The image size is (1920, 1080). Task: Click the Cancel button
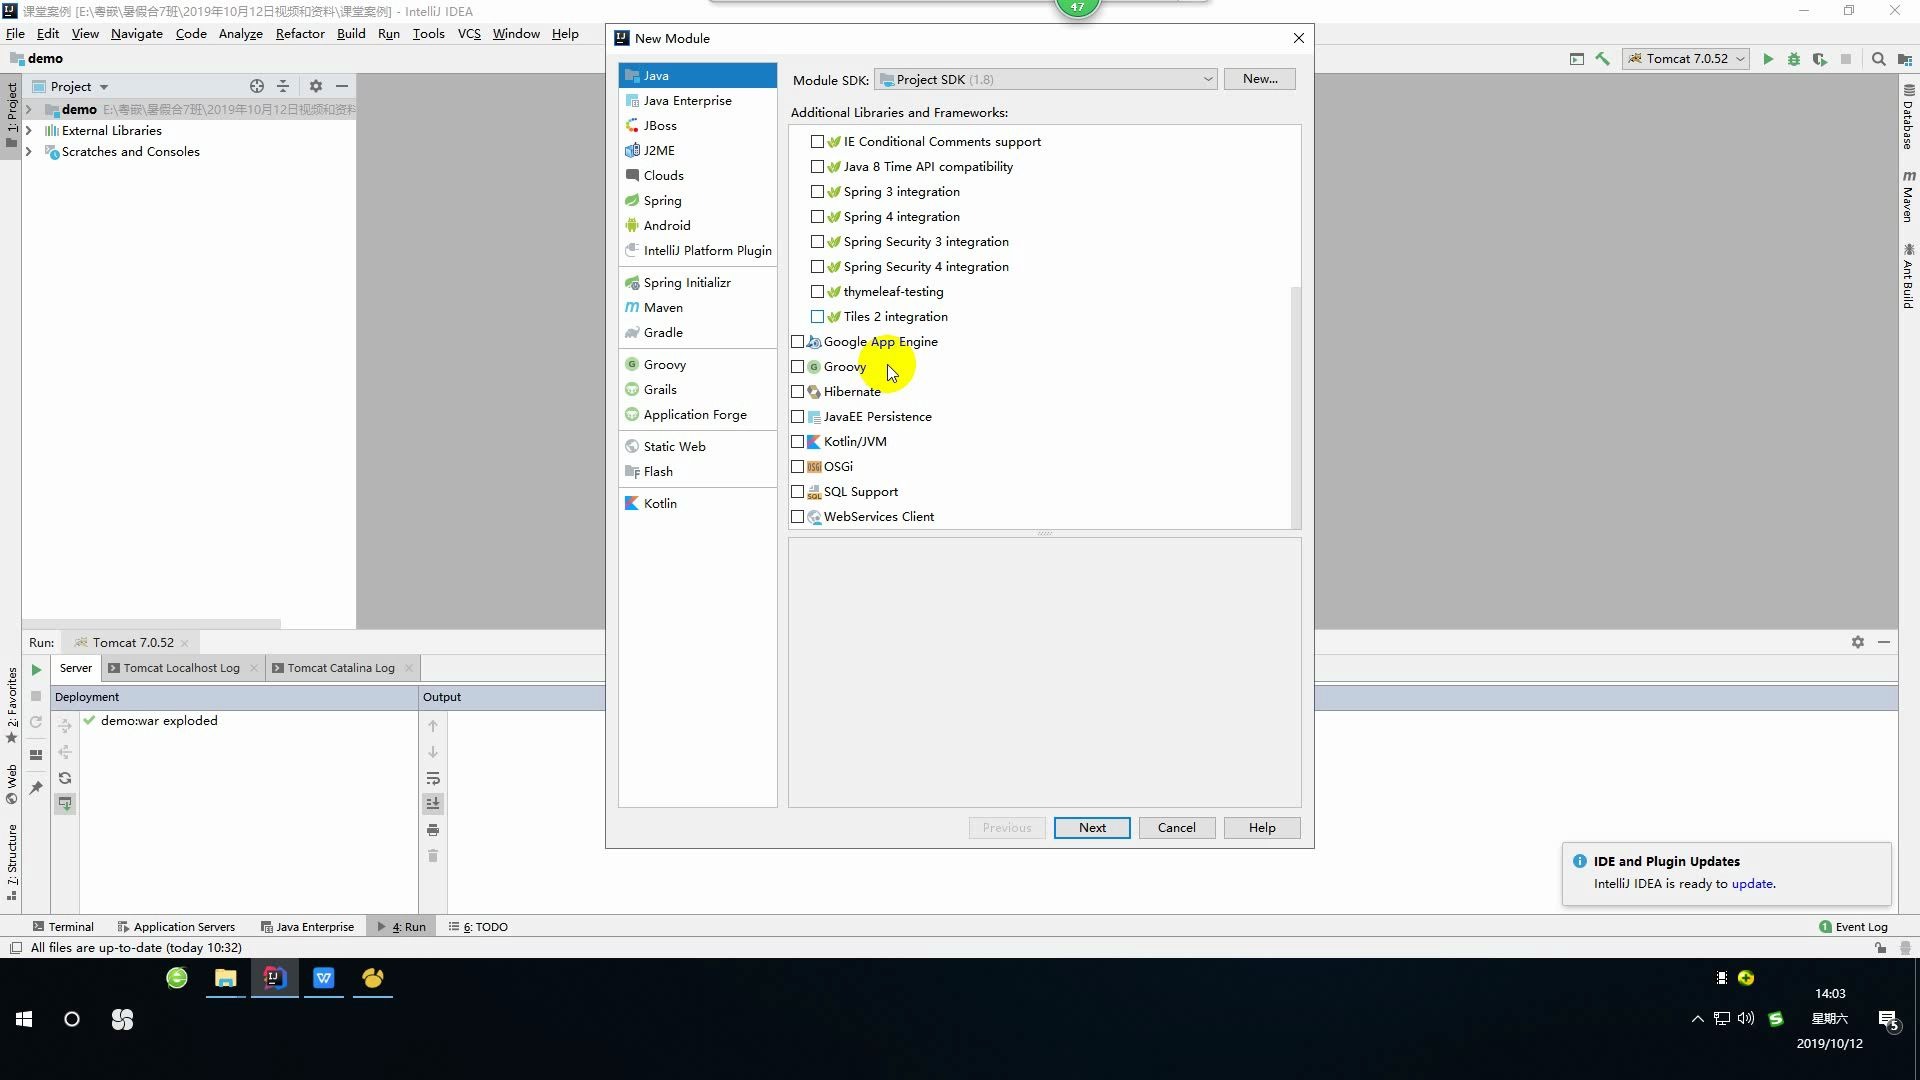click(x=1178, y=827)
